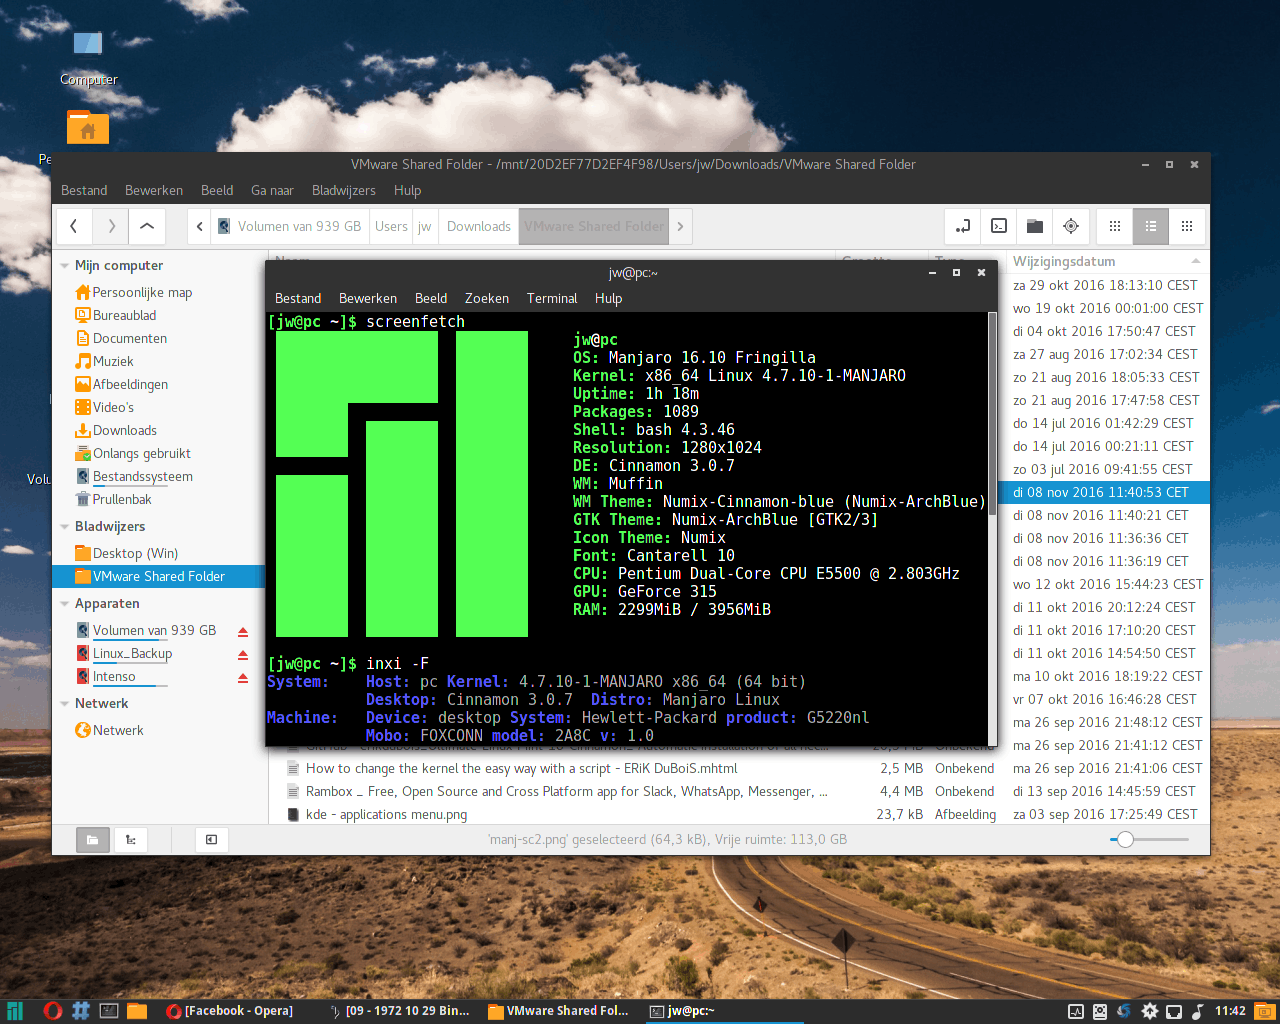
Task: Toggle location entry icon in toolbar
Action: [963, 226]
